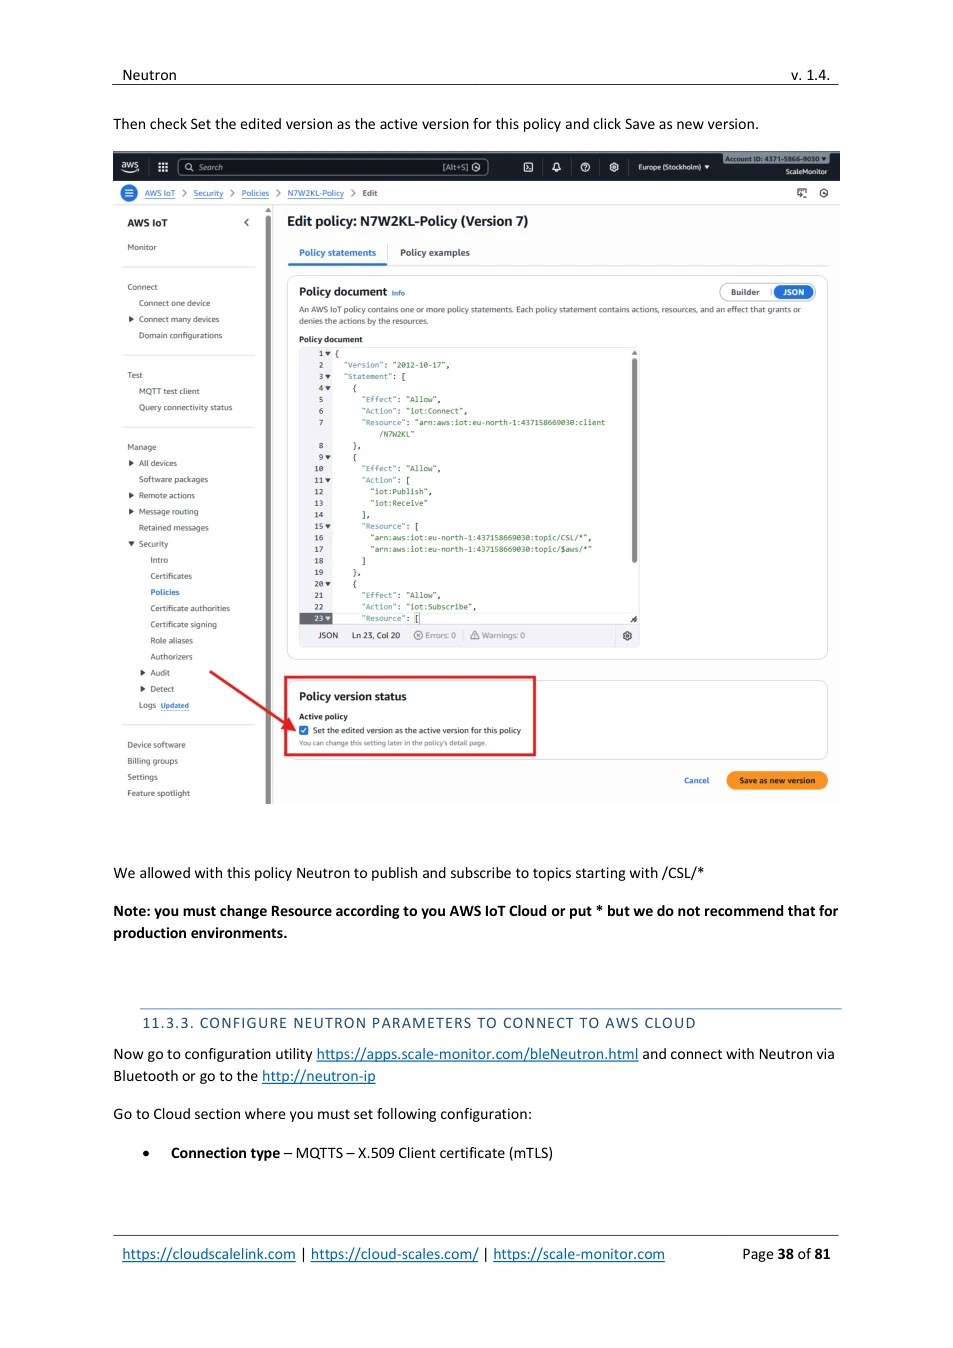Expand the Detect sidebar item
This screenshot has width=953, height=1348.
pyautogui.click(x=143, y=689)
